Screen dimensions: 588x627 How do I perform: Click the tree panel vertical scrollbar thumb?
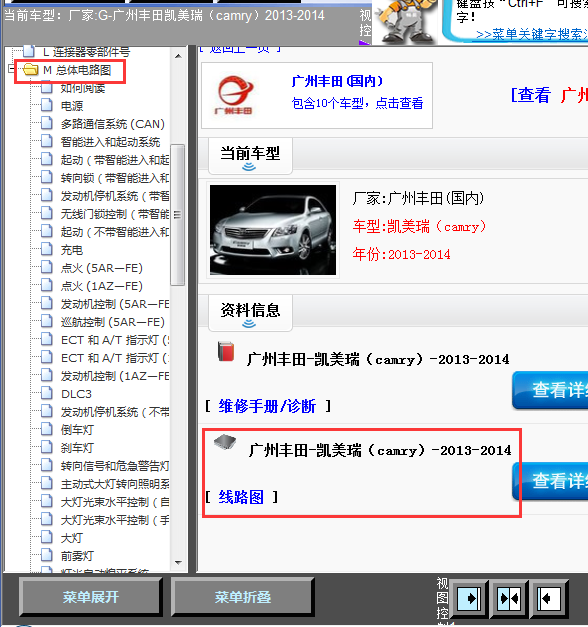(x=177, y=215)
